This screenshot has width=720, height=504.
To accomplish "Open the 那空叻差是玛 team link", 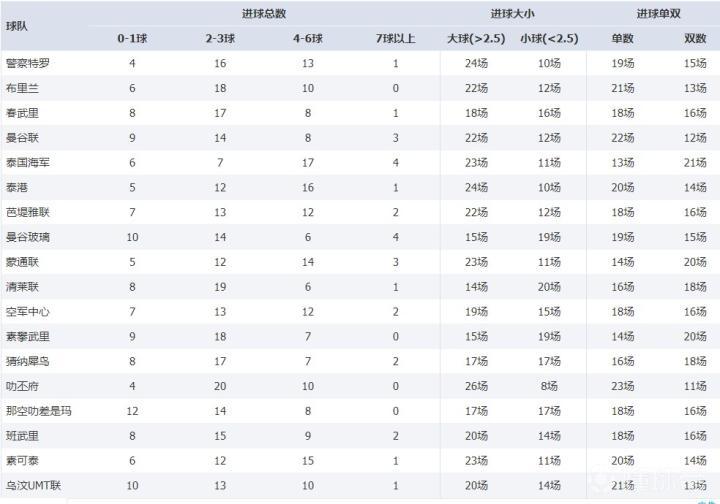I will point(36,410).
